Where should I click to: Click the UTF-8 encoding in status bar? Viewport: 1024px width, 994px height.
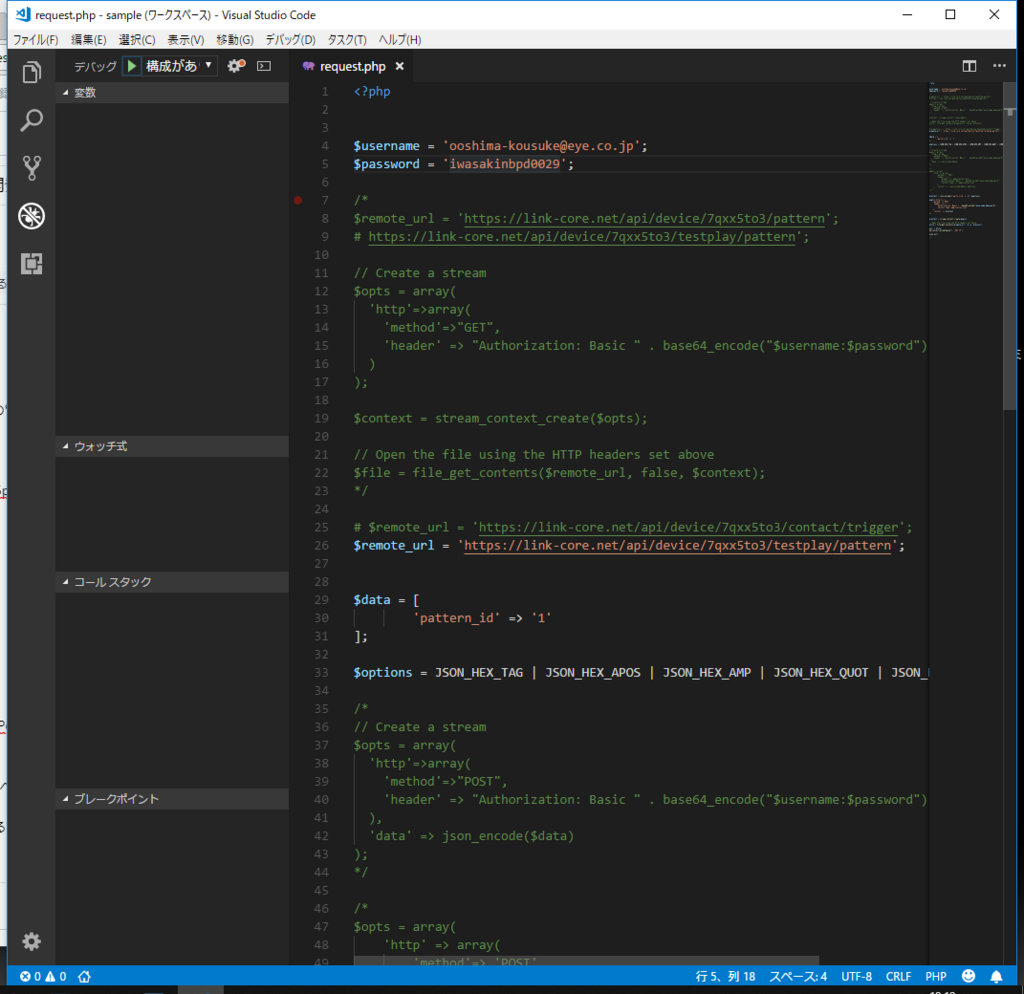click(856, 976)
